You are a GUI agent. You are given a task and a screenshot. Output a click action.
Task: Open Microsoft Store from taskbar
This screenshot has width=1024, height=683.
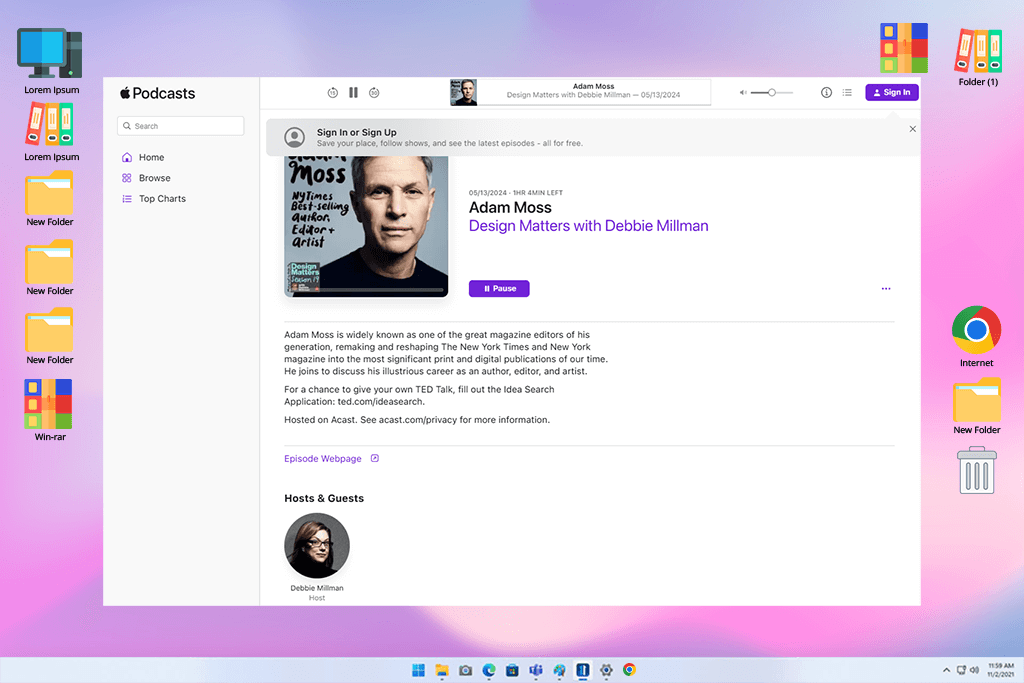coord(513,670)
